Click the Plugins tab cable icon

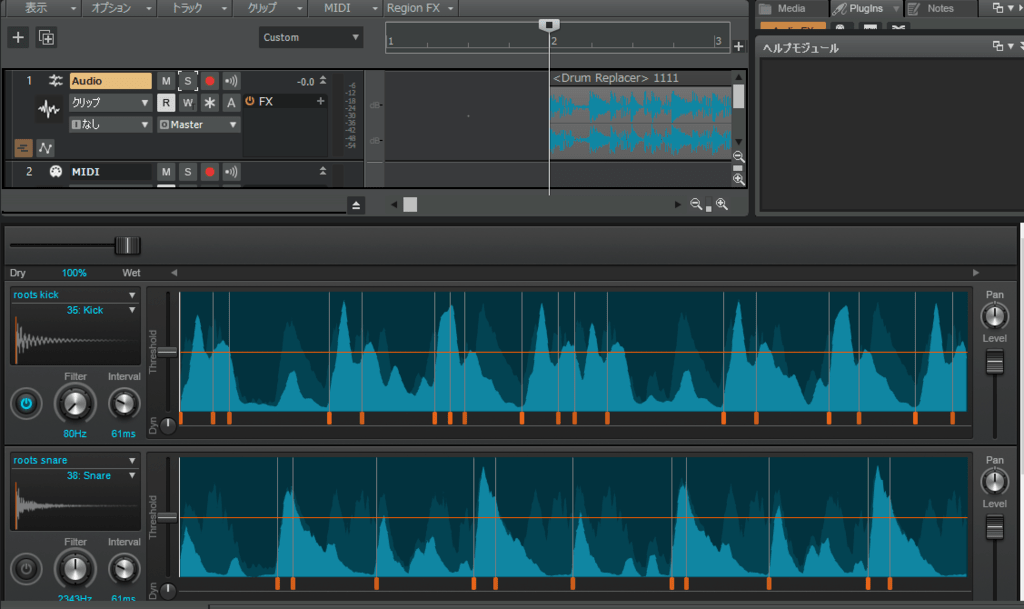pyautogui.click(x=839, y=8)
